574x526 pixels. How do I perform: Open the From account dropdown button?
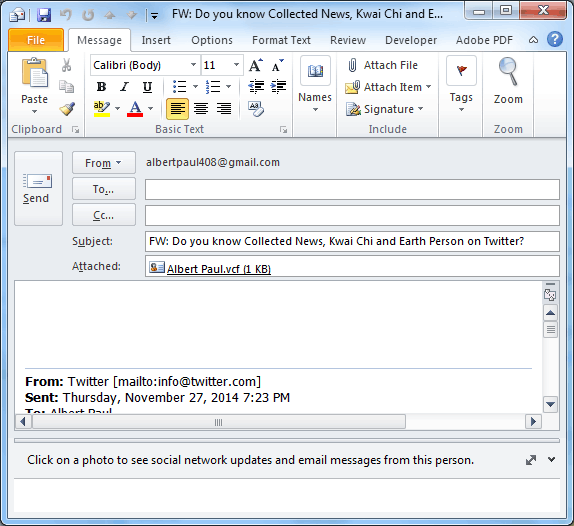104,163
